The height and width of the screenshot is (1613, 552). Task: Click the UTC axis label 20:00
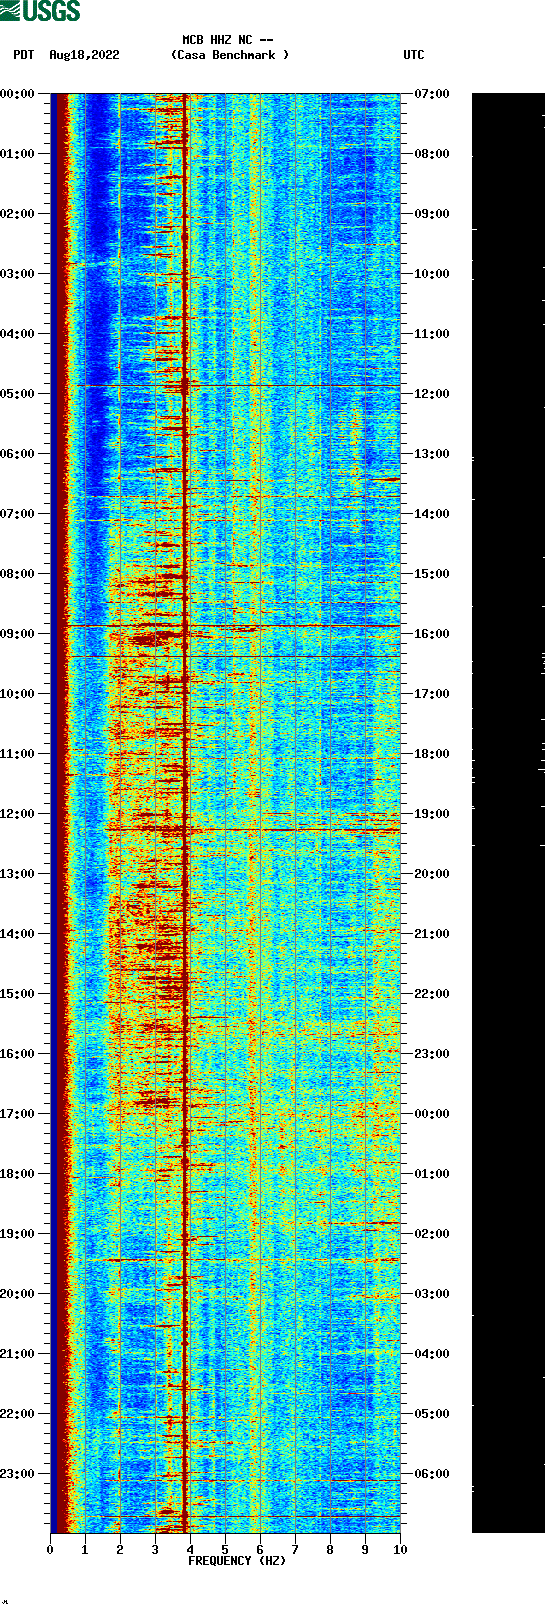click(432, 874)
